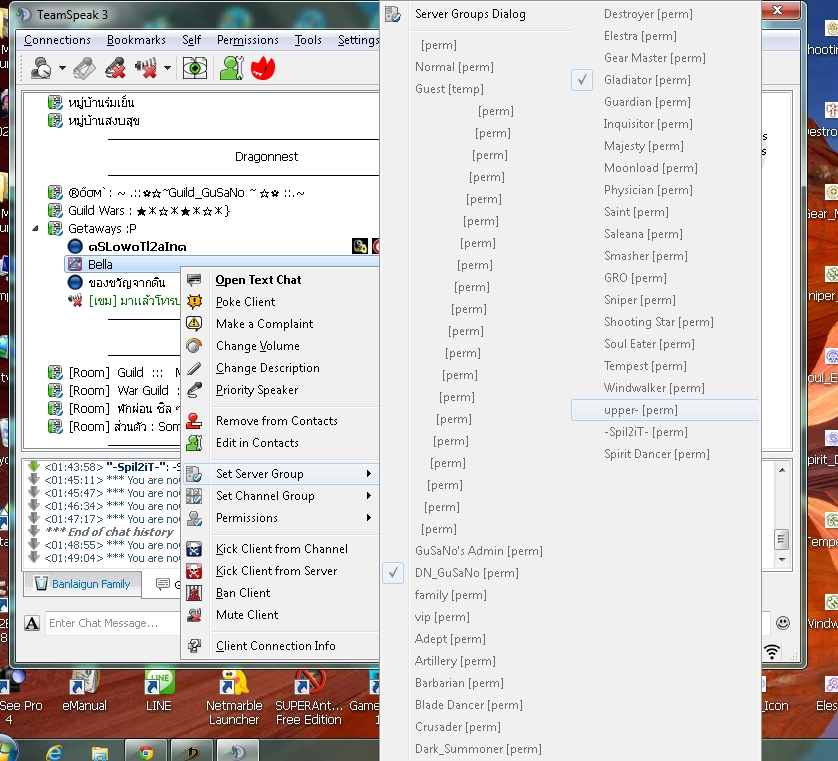Choose Edit in Contacts
The height and width of the screenshot is (761, 838).
(x=281, y=443)
